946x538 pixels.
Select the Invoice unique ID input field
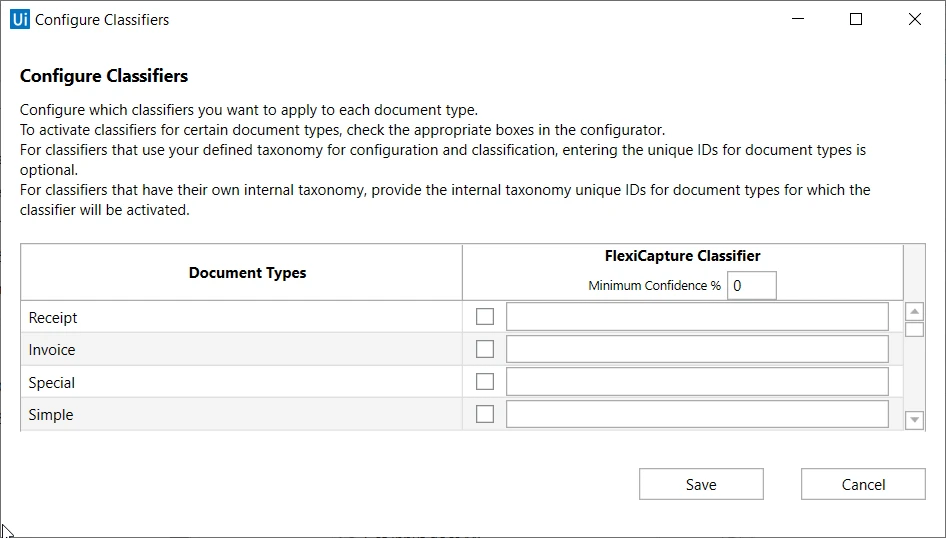[697, 349]
